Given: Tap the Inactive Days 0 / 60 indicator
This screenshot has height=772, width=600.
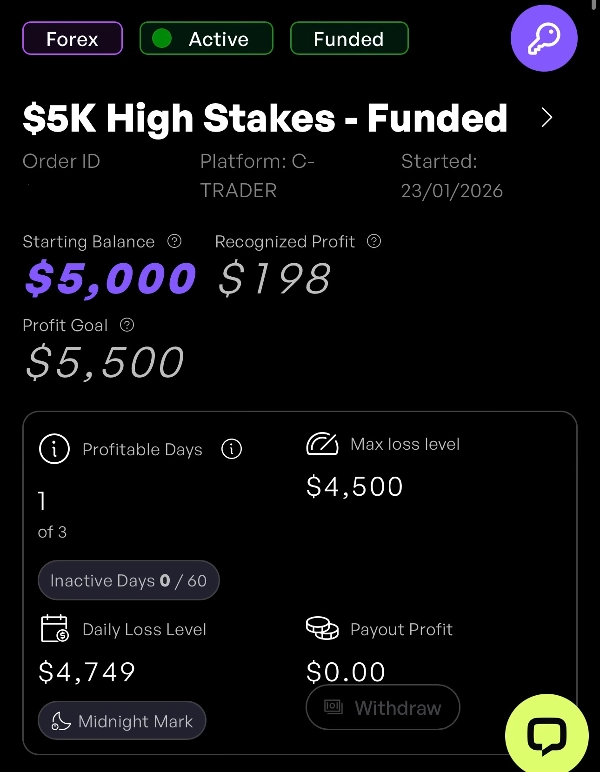Looking at the screenshot, I should pos(128,580).
